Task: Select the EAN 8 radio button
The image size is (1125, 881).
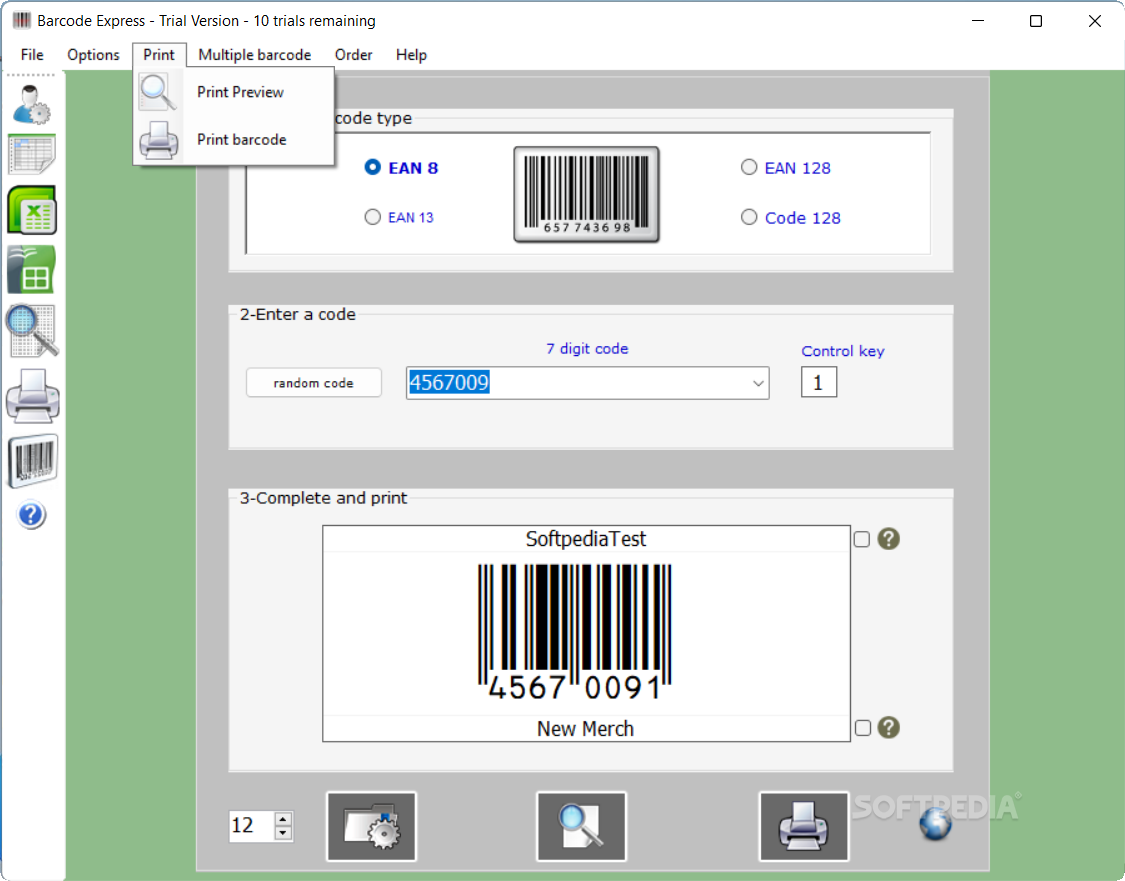Action: click(x=372, y=167)
